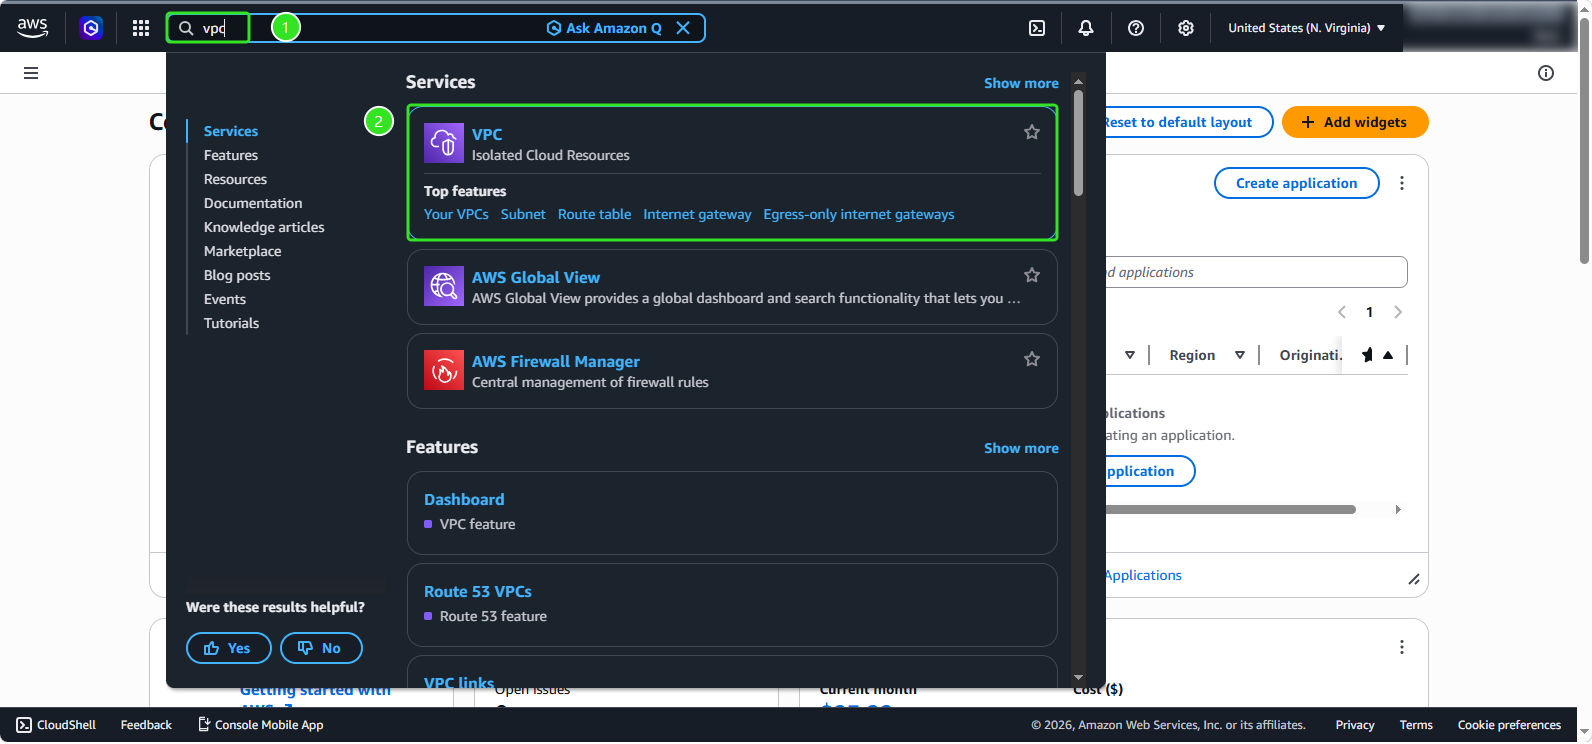
Task: Show more Services results
Action: click(1021, 83)
